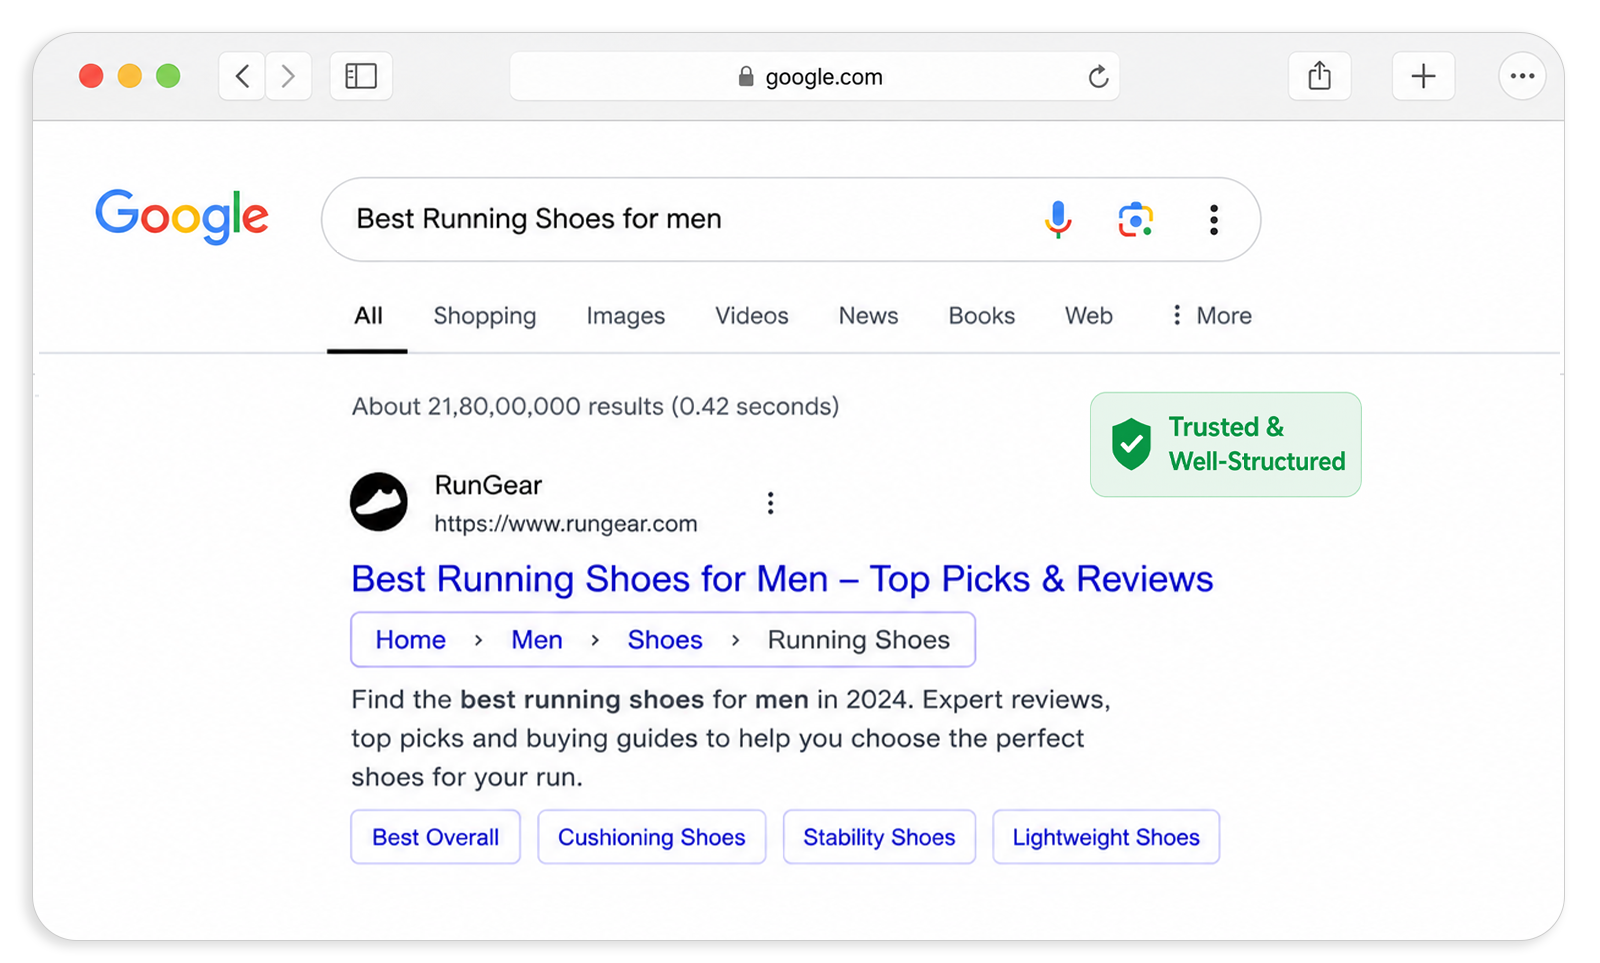This screenshot has width=1600, height=963.
Task: Reload the page with the refresh icon
Action: pos(1098,77)
